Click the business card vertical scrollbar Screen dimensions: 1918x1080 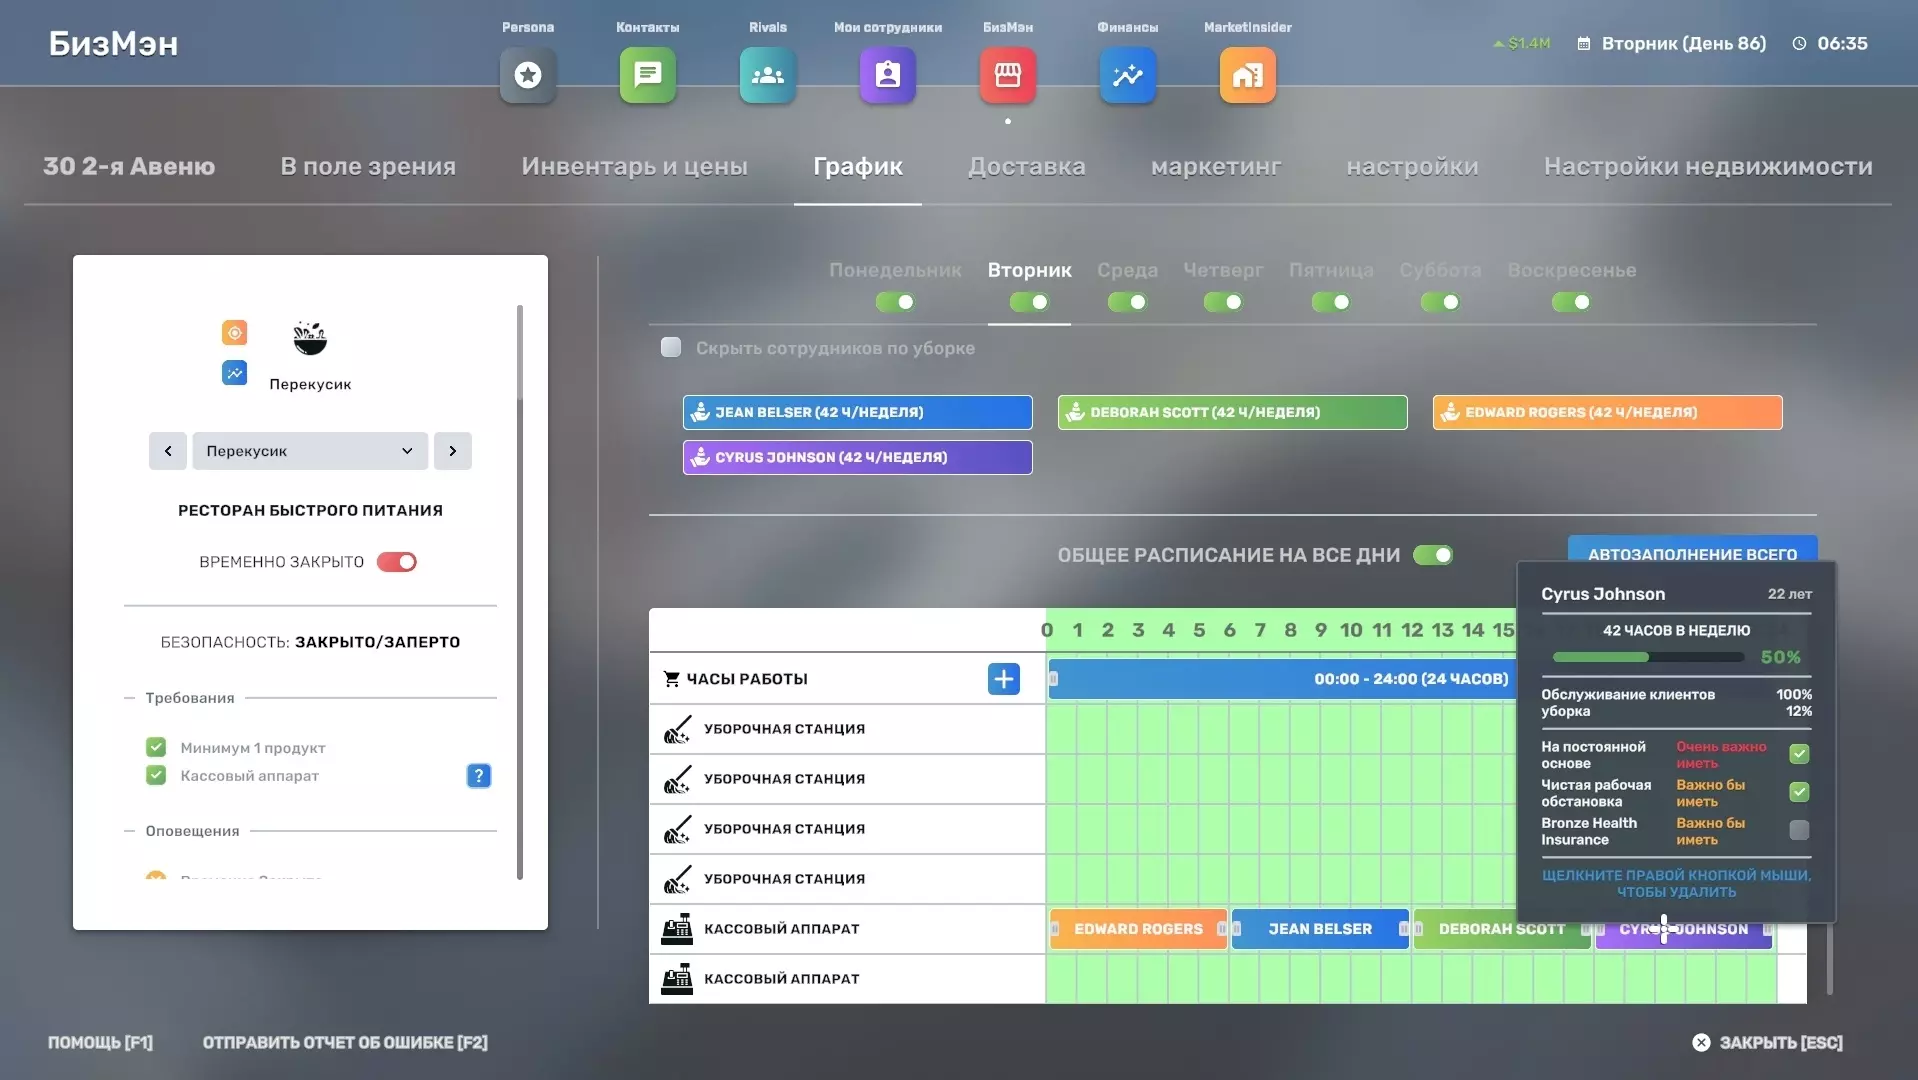[520, 592]
